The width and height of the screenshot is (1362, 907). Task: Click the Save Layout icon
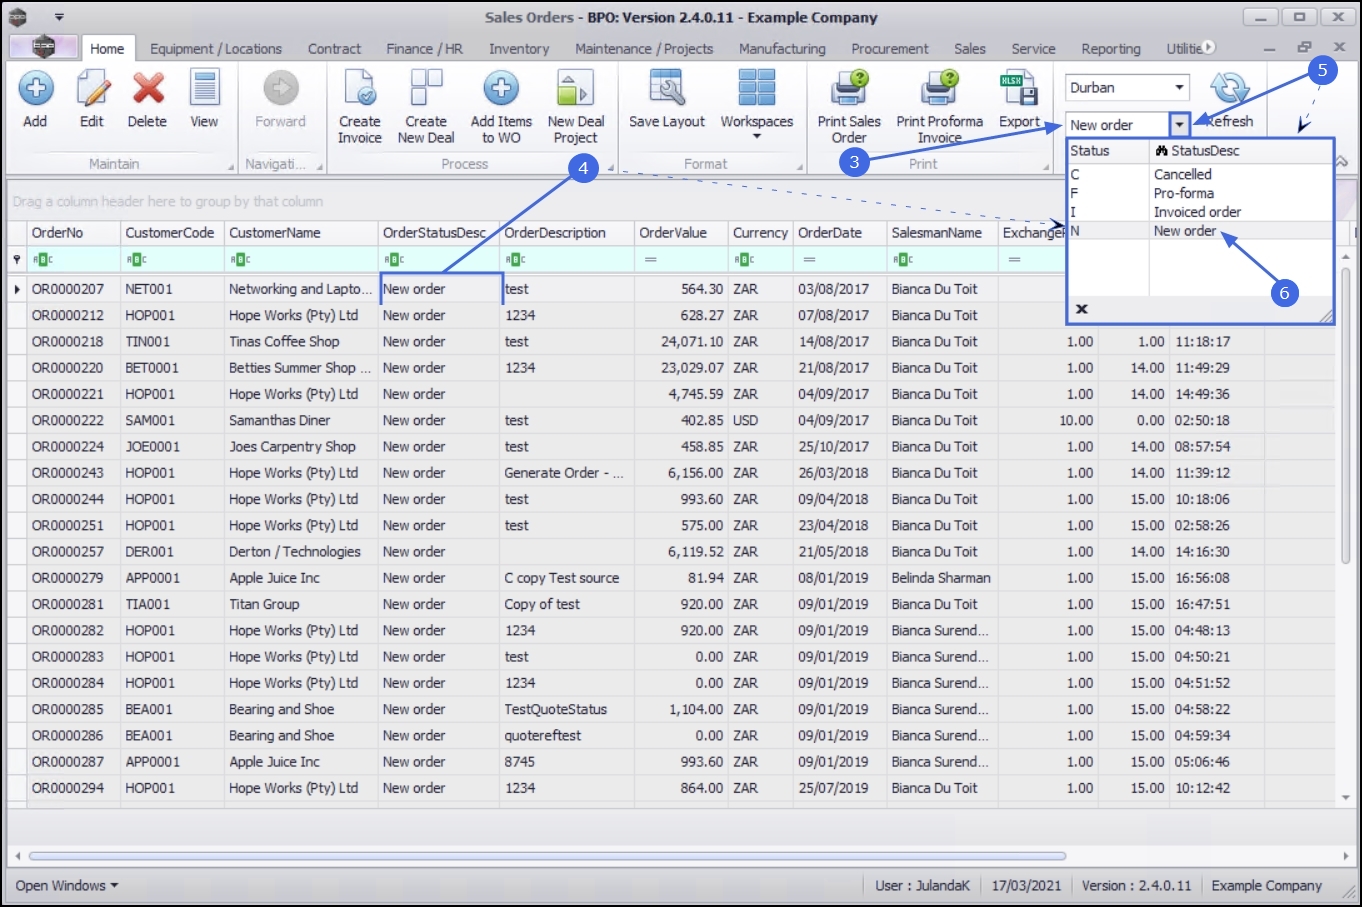click(x=667, y=89)
